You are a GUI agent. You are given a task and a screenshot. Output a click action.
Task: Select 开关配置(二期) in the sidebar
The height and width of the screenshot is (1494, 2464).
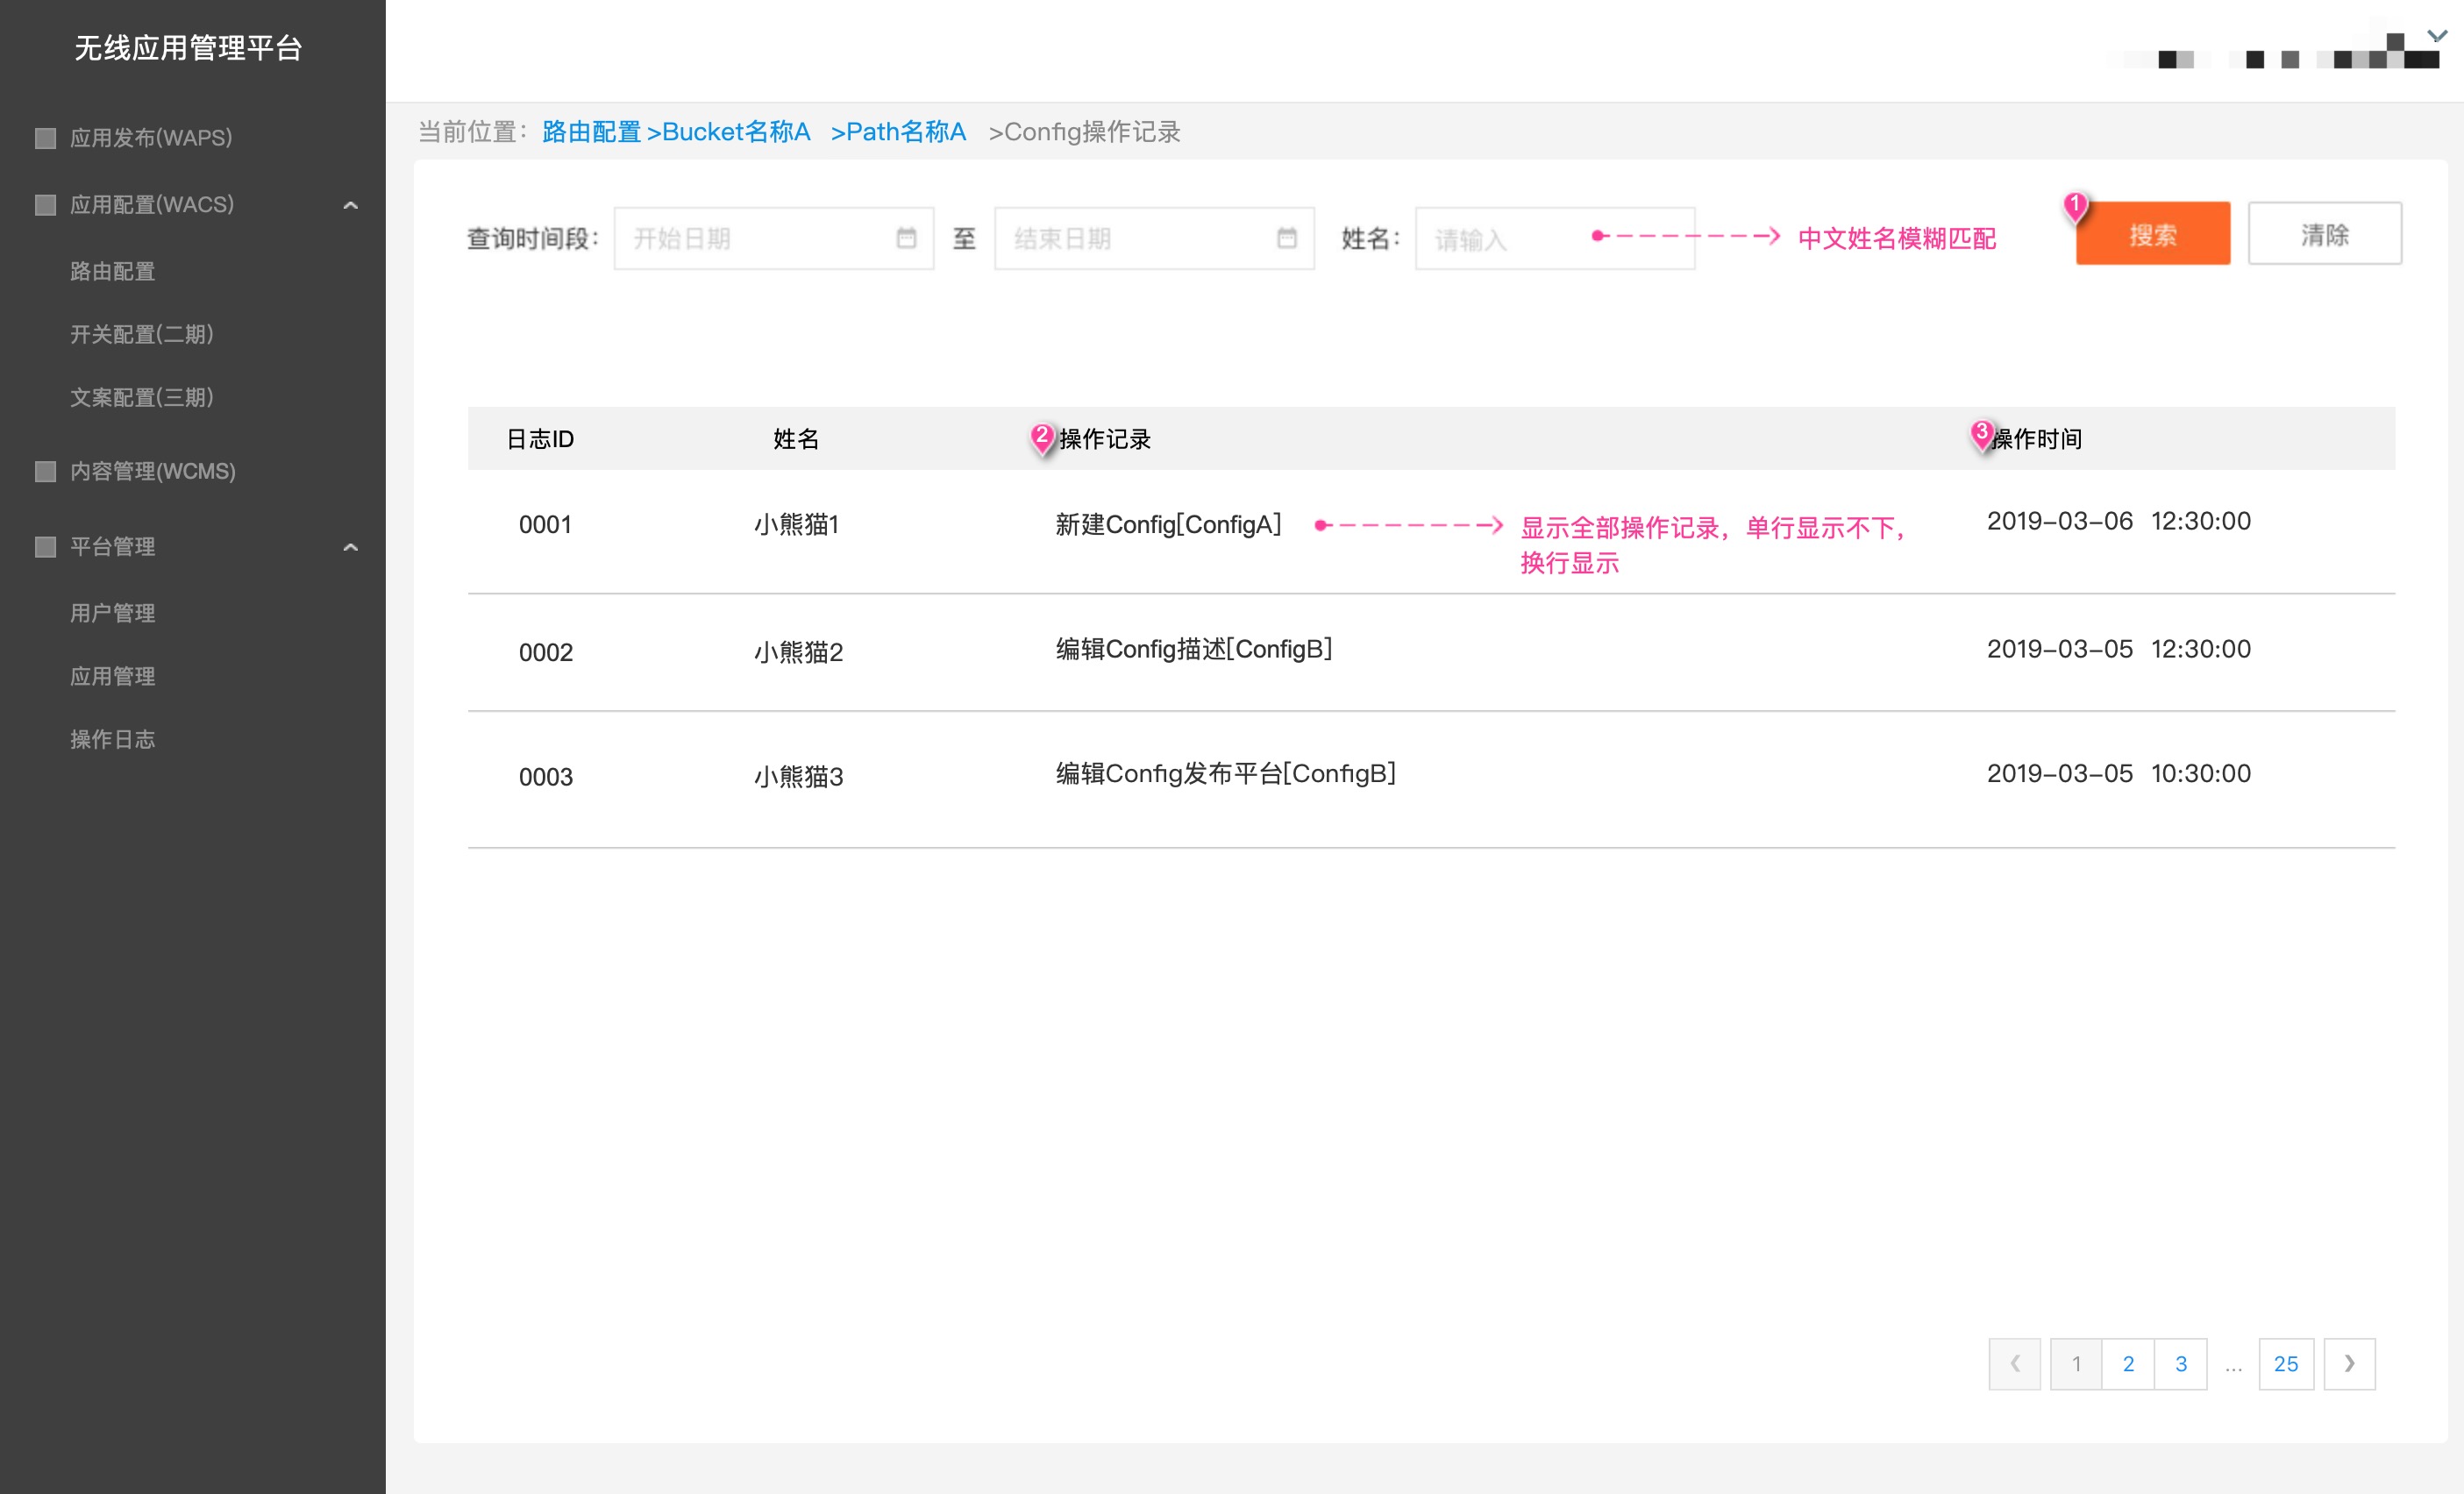click(142, 334)
